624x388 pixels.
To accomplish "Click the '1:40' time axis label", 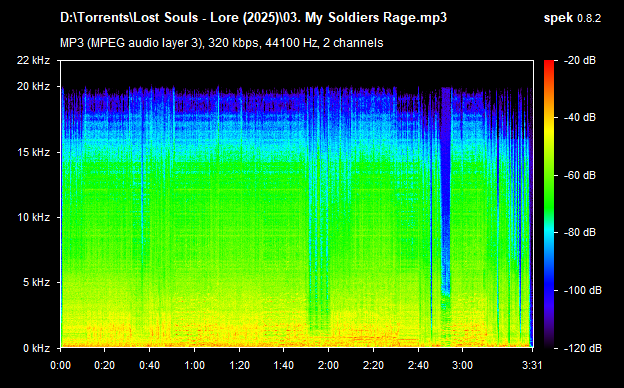I will tap(284, 365).
